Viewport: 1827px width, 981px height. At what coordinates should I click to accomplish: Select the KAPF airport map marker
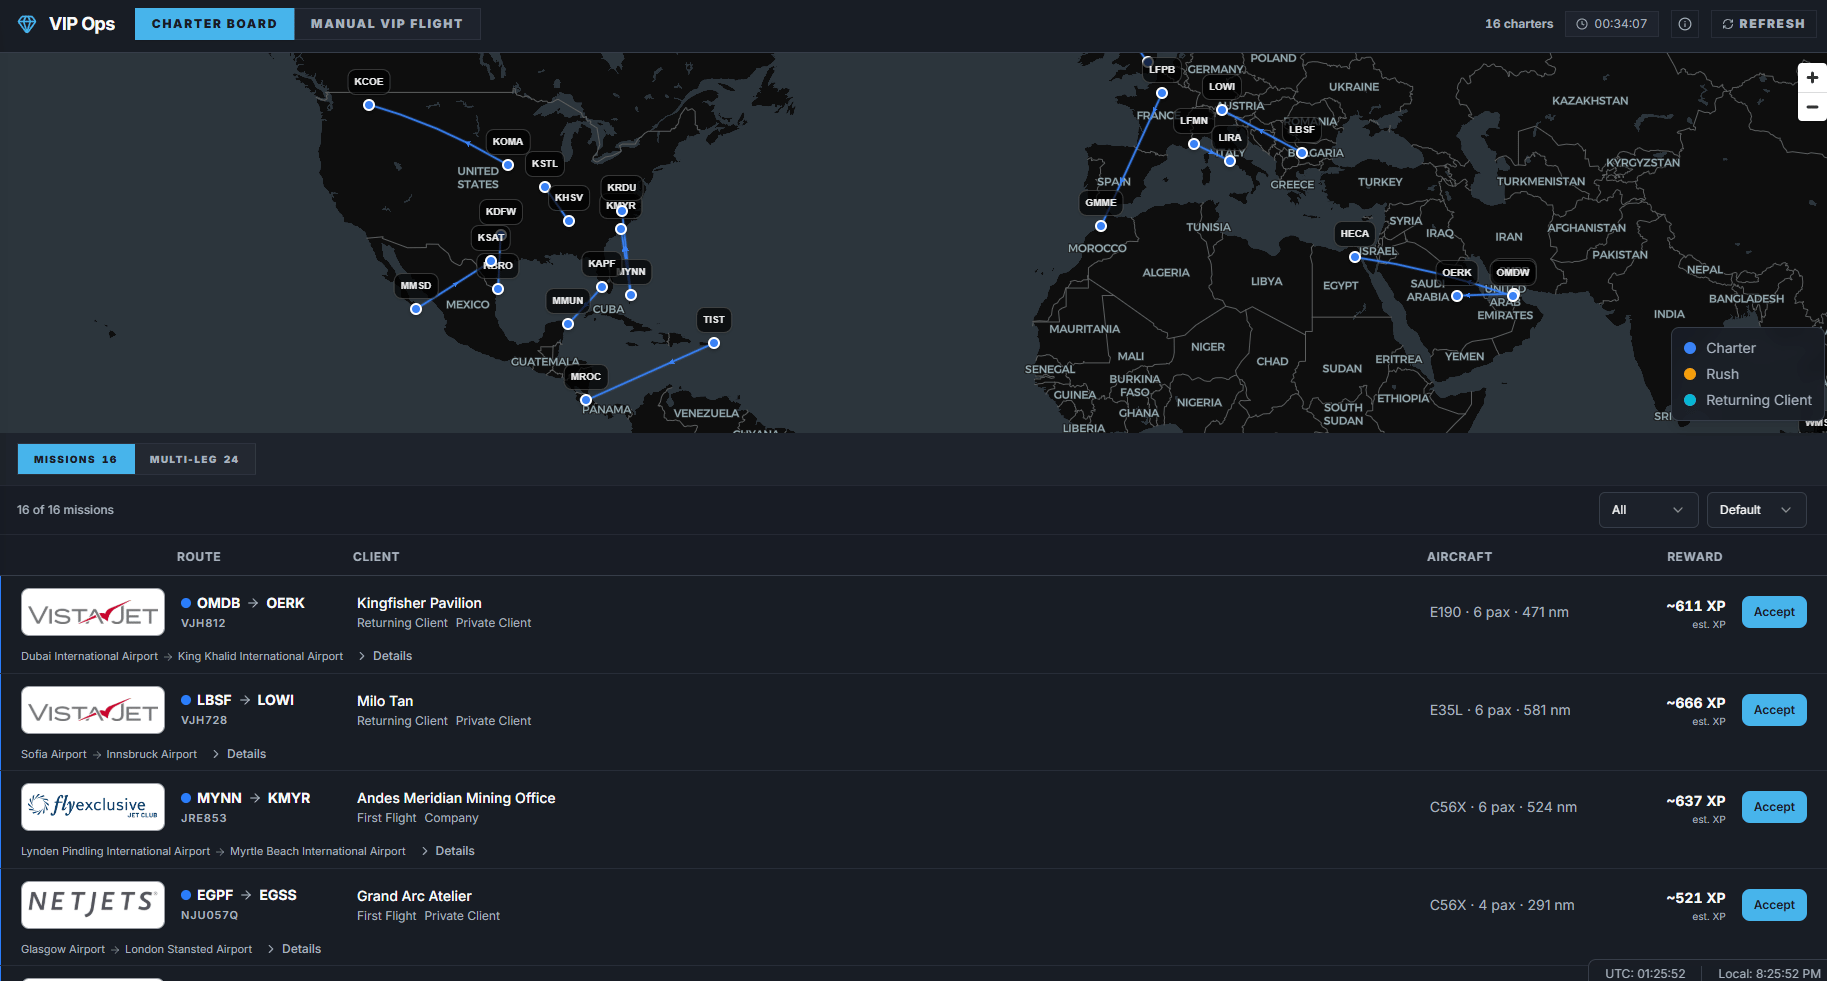[x=602, y=287]
